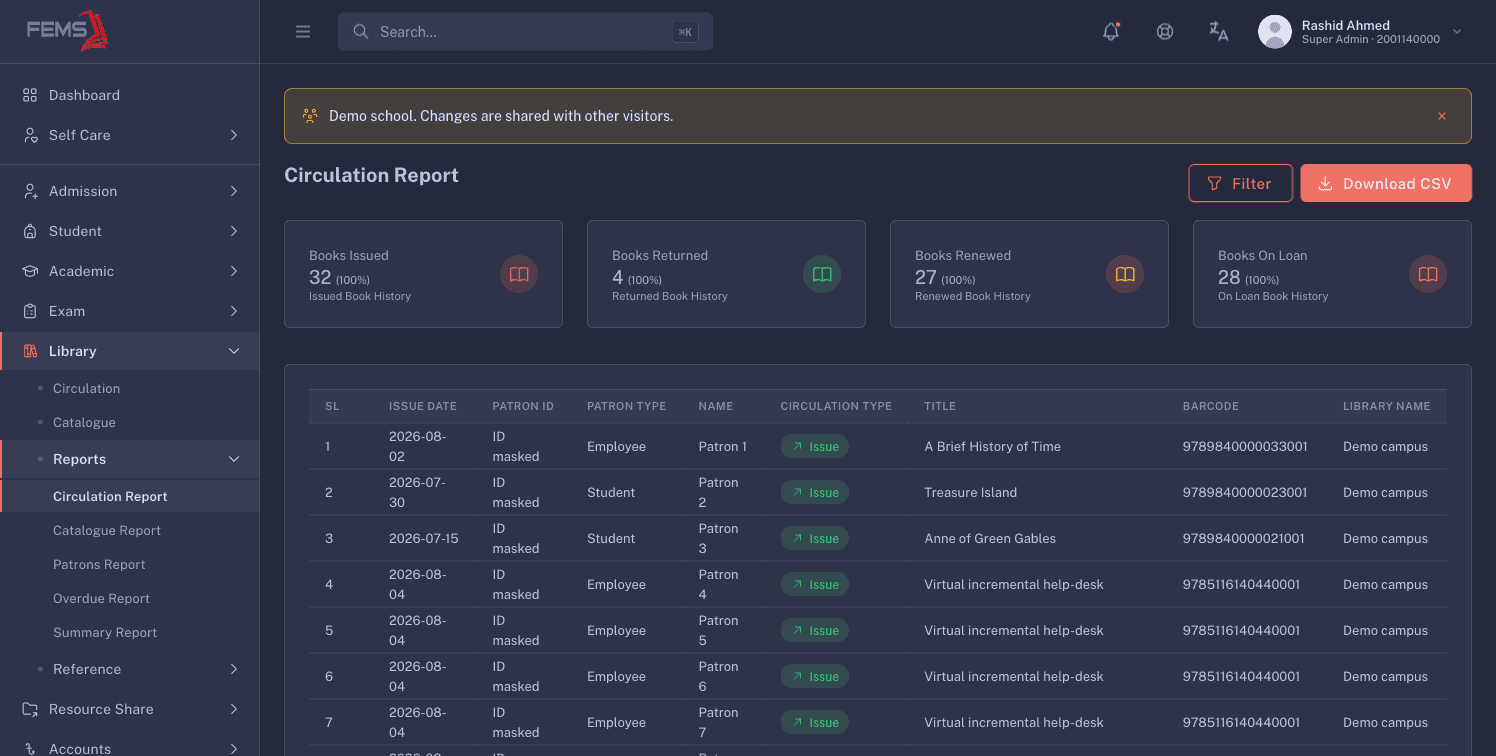Click the Books Returned card icon
The image size is (1496, 756).
coord(822,274)
